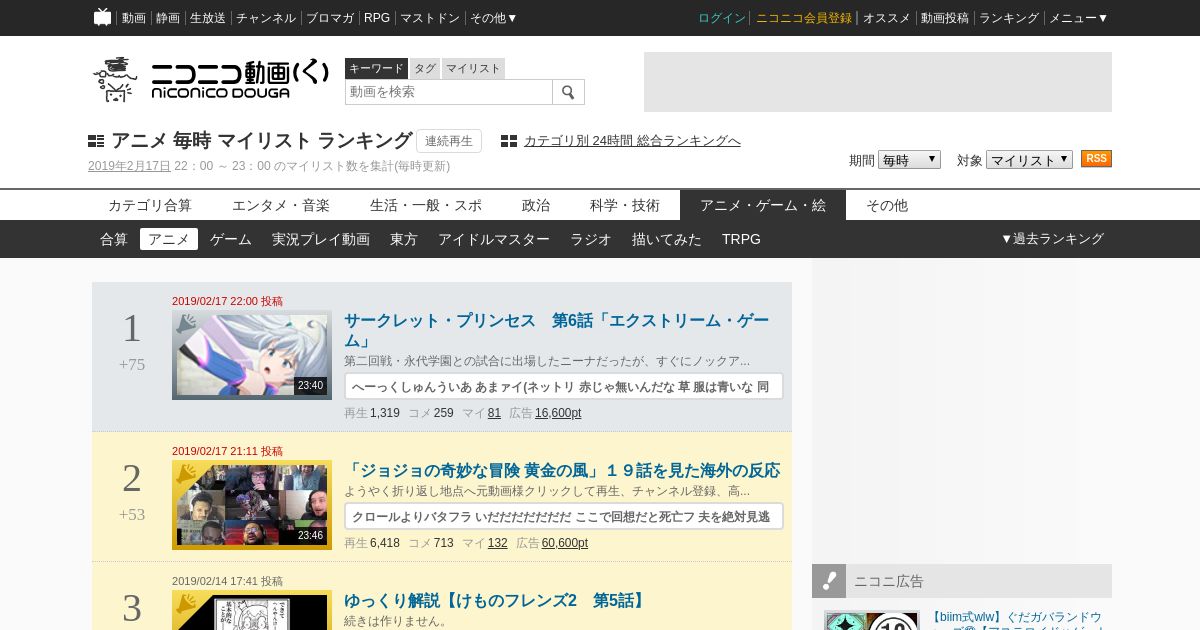Select the ラジオ subcategory

click(x=591, y=239)
